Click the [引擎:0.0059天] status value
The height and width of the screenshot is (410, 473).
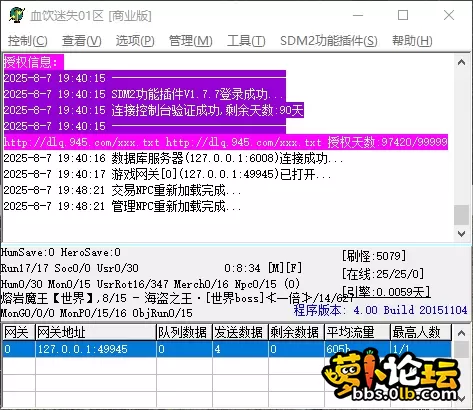click(x=386, y=292)
